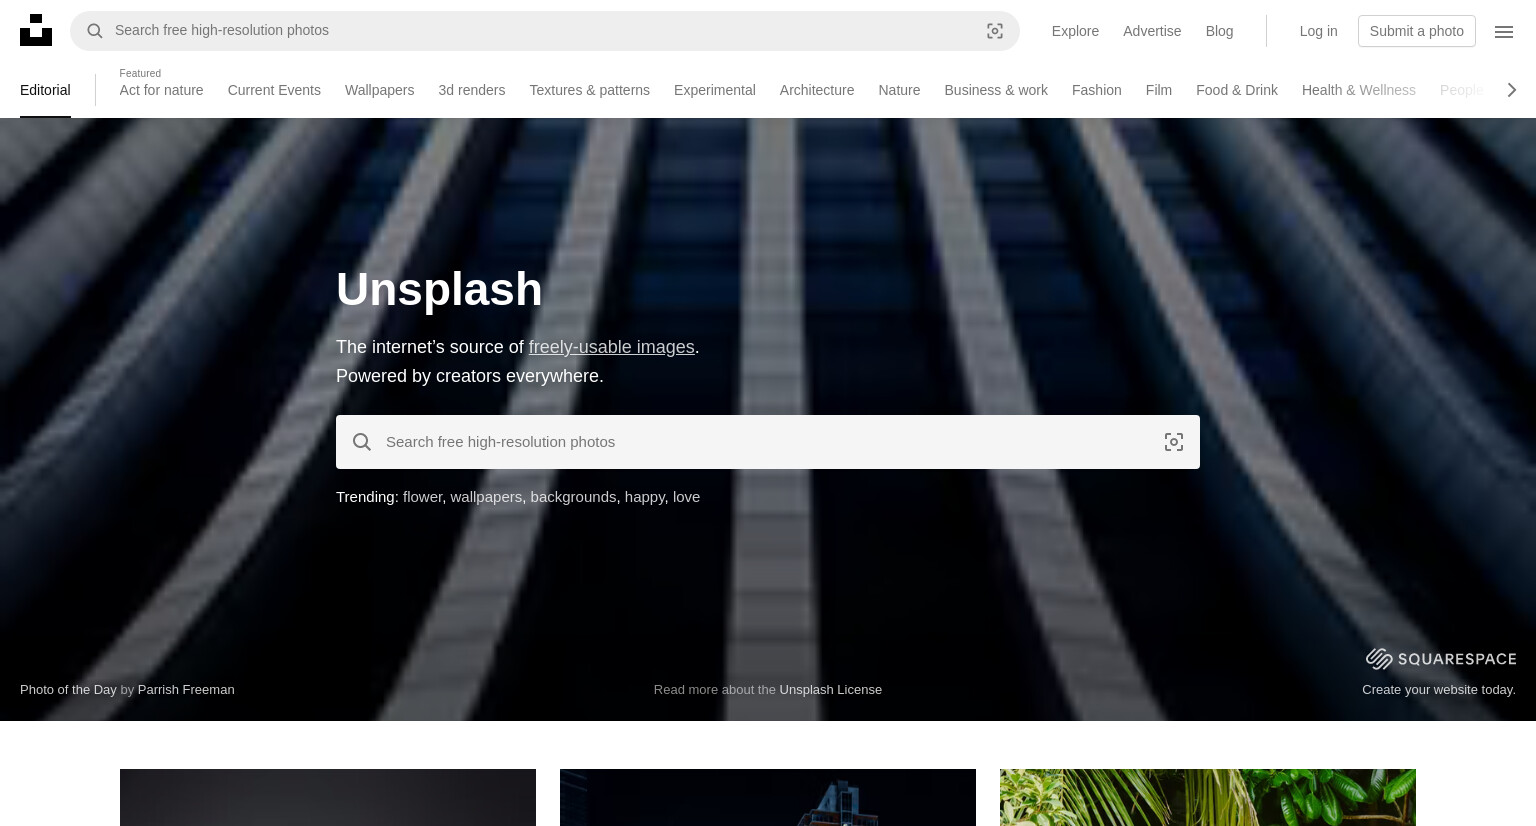
Task: Open the Wallpapers category
Action: (379, 90)
